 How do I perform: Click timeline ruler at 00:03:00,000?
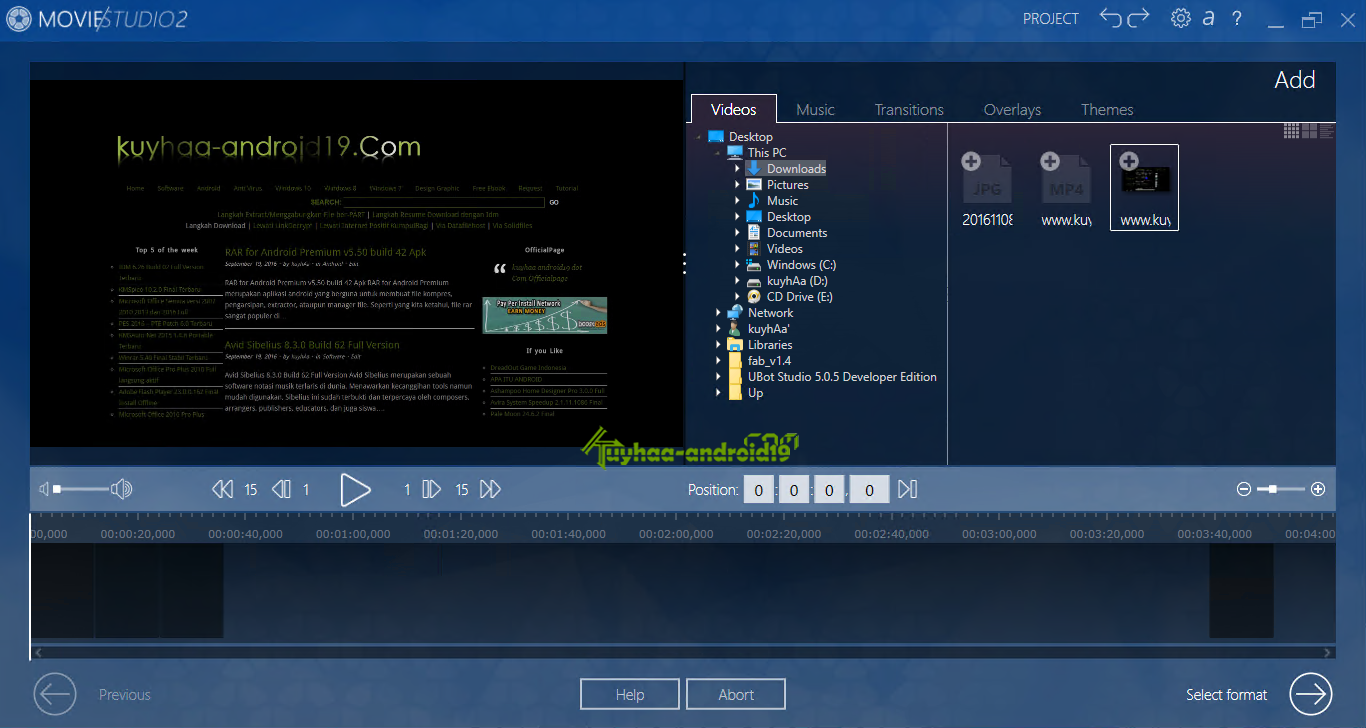(x=999, y=534)
